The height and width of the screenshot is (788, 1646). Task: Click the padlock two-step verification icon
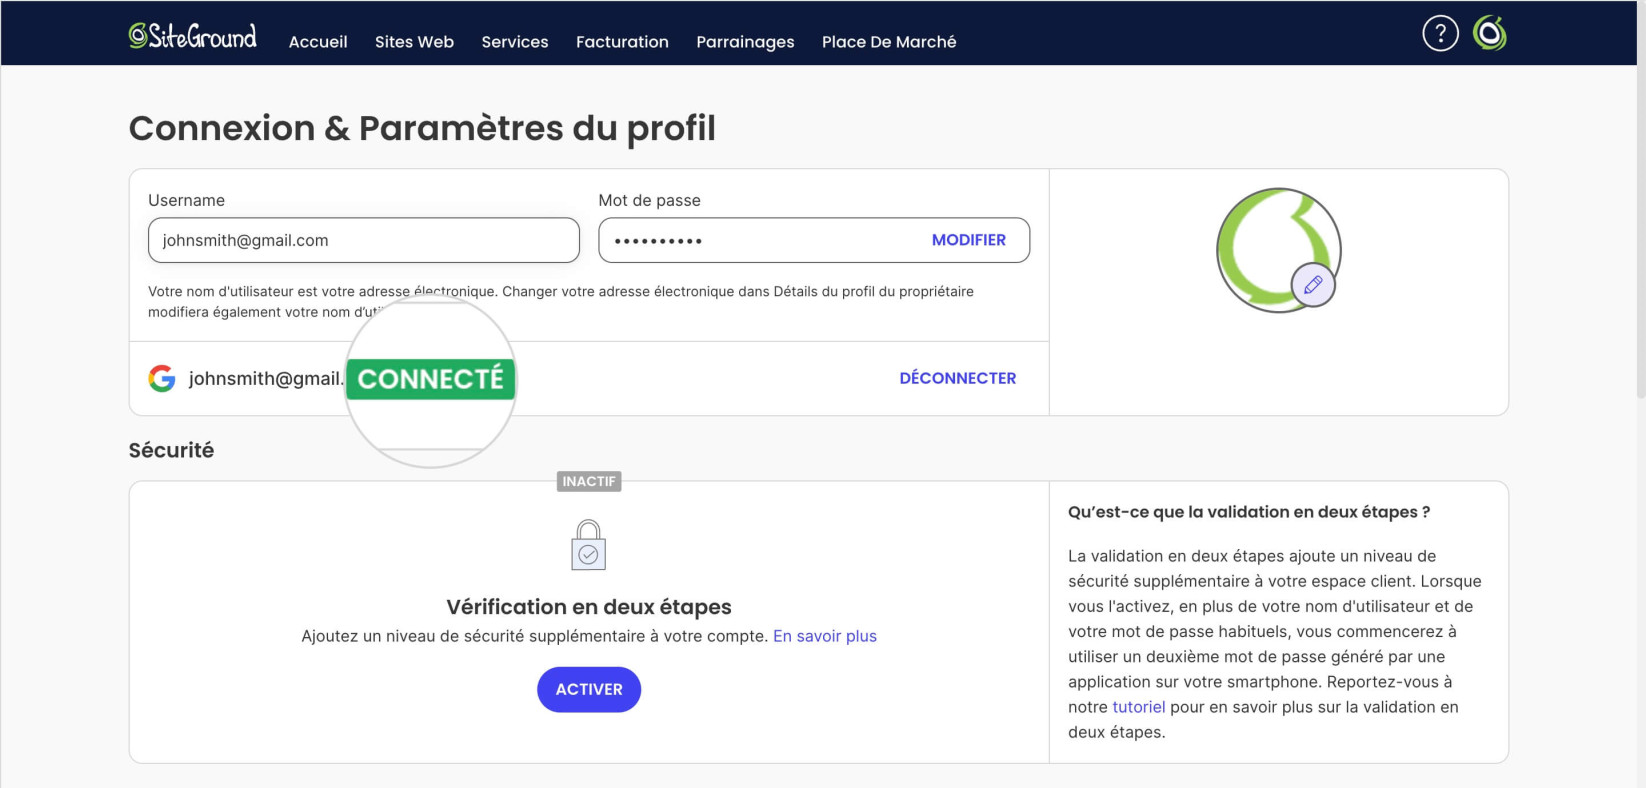589,545
